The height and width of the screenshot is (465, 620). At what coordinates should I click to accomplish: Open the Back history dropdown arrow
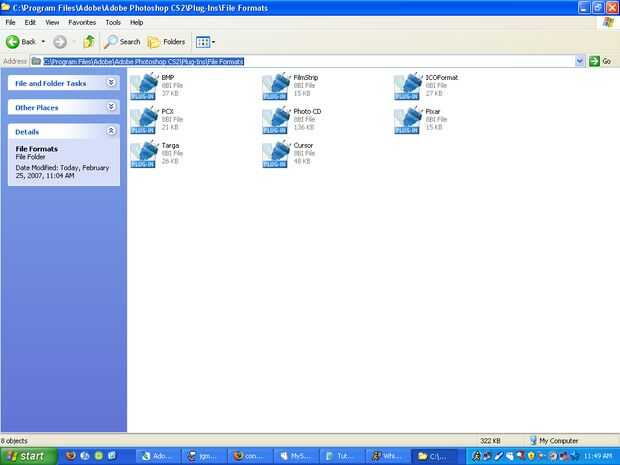click(43, 42)
